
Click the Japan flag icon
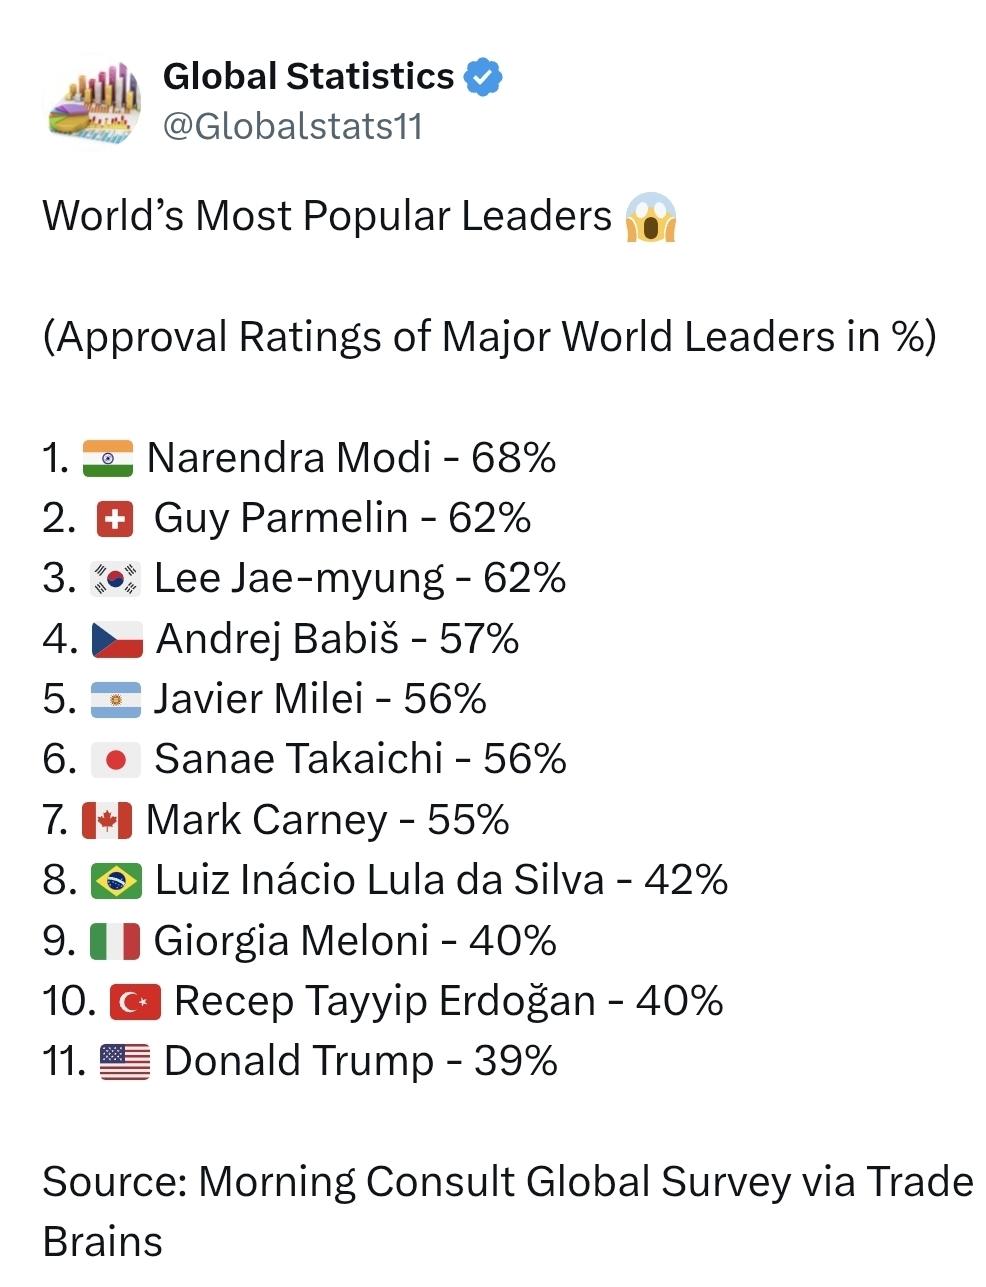point(115,760)
